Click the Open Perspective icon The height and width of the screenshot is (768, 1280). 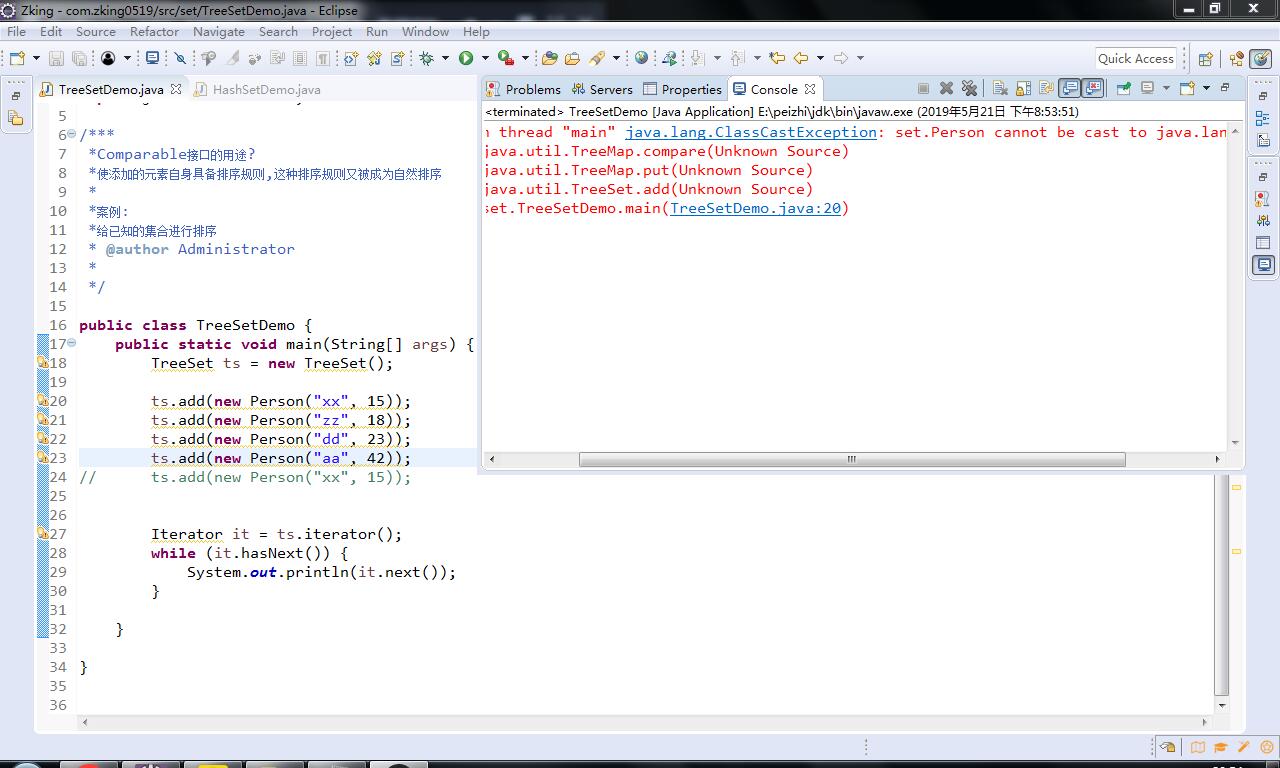1205,59
